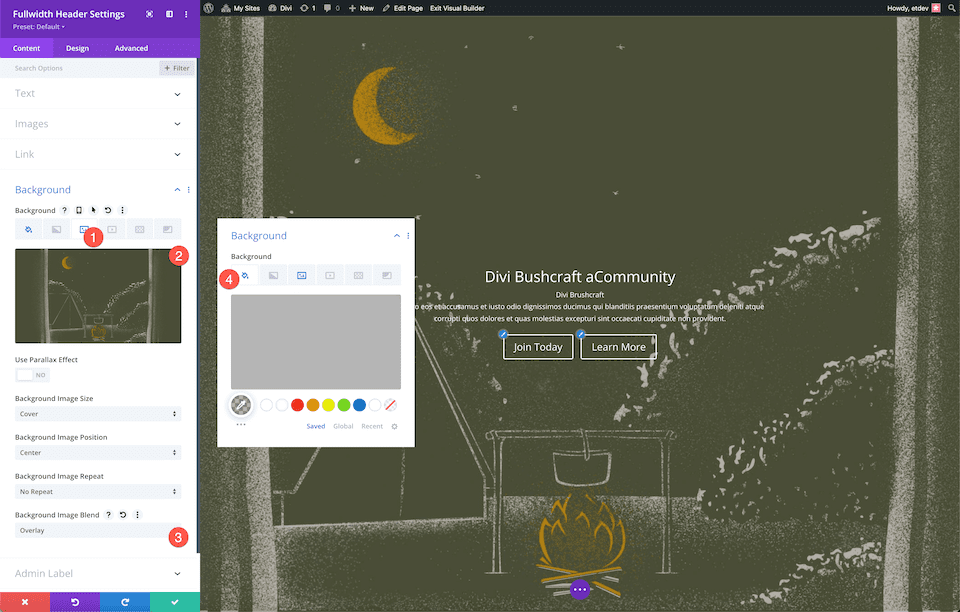Pick the red color swatch
The height and width of the screenshot is (612, 960).
tap(297, 405)
